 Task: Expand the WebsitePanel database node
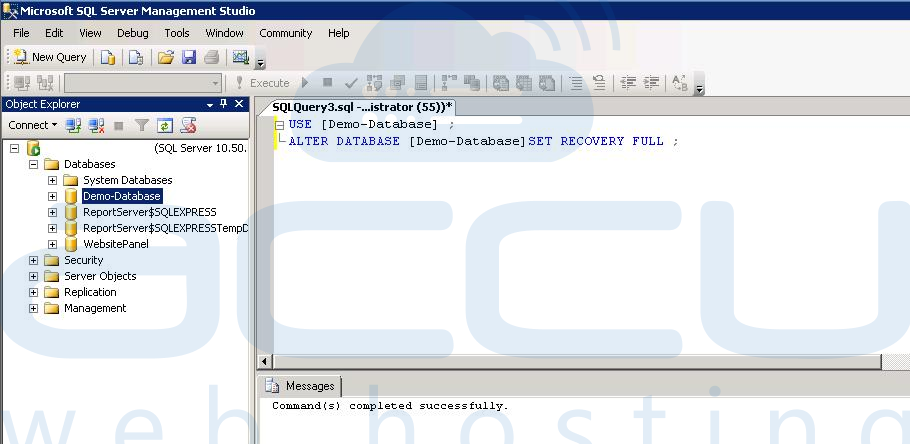click(x=52, y=244)
